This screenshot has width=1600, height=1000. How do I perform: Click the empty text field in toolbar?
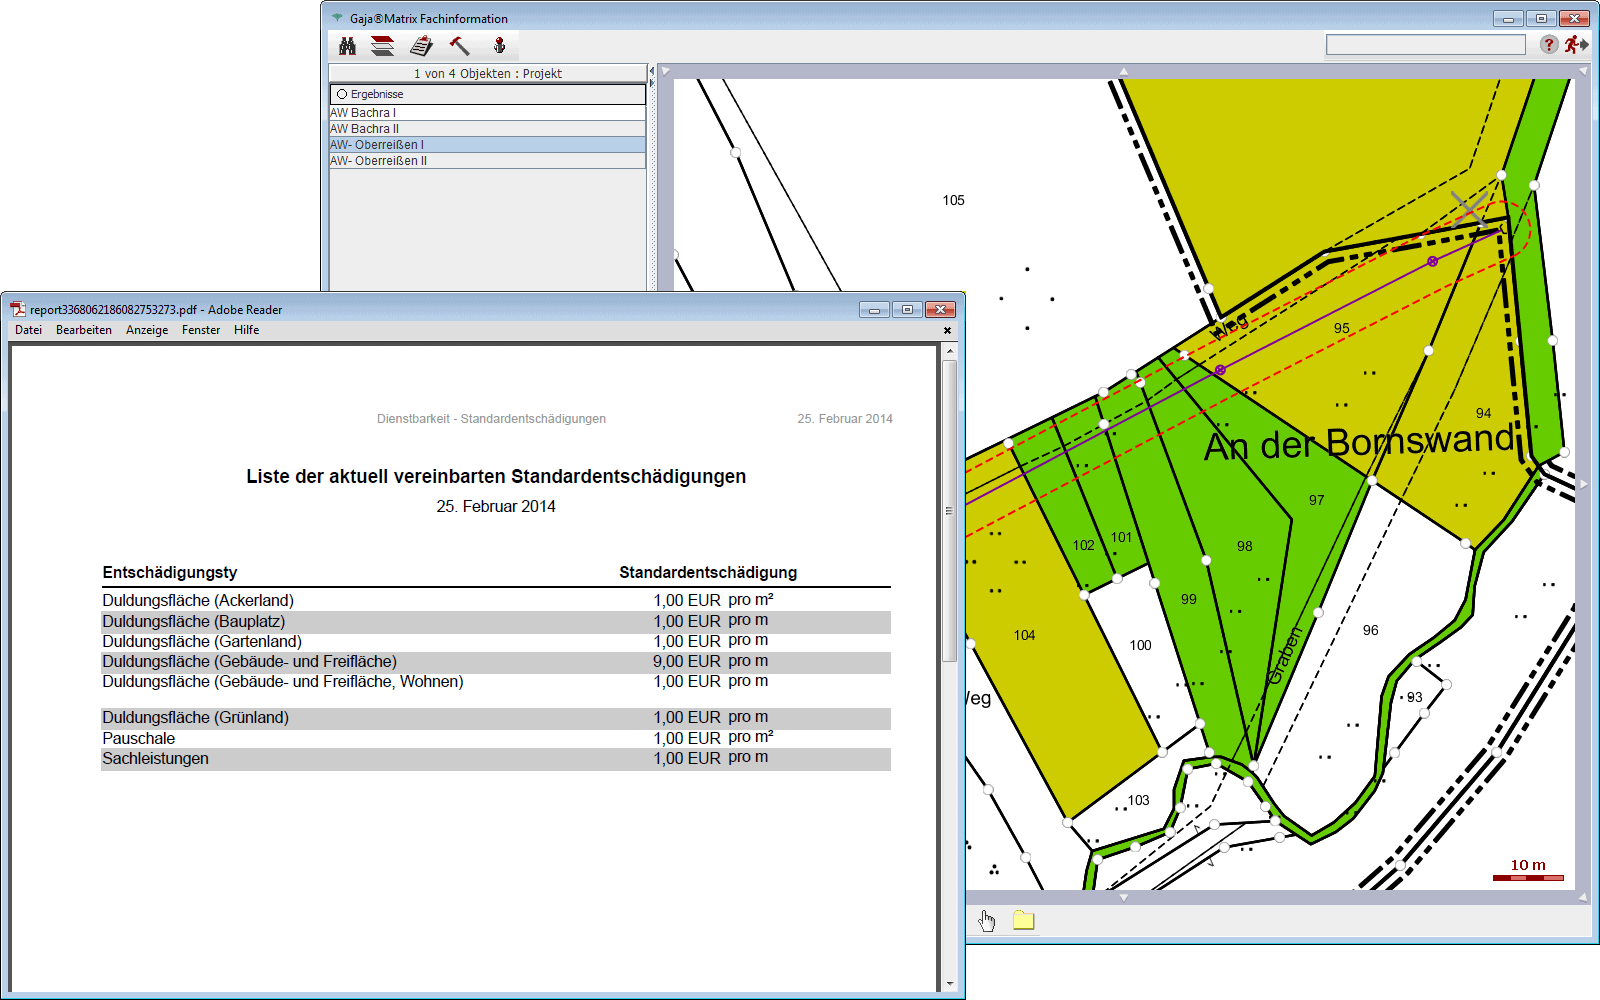click(1425, 45)
